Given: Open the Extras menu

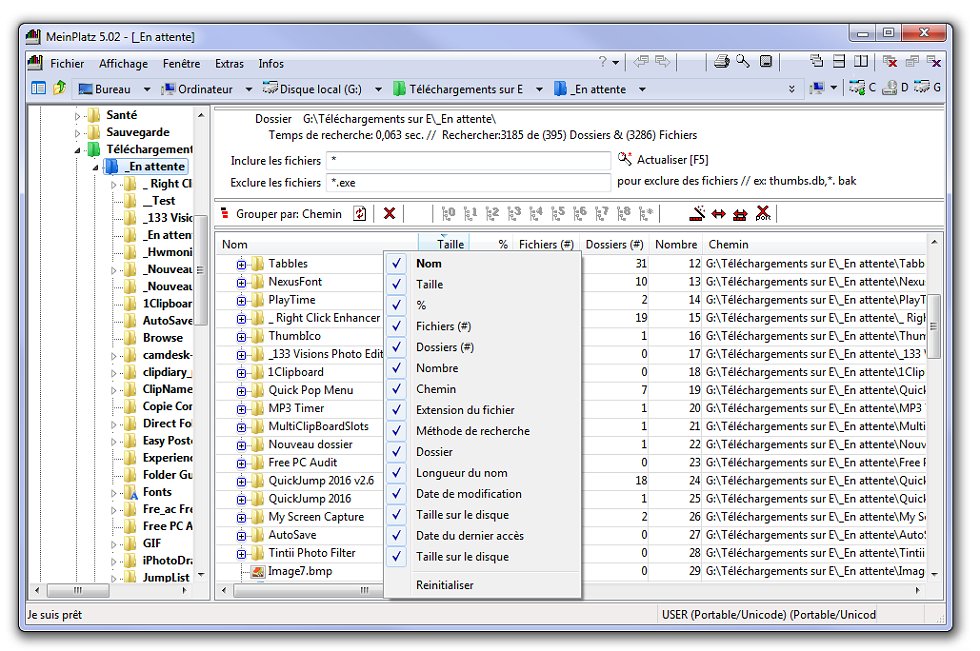Looking at the screenshot, I should (x=229, y=63).
